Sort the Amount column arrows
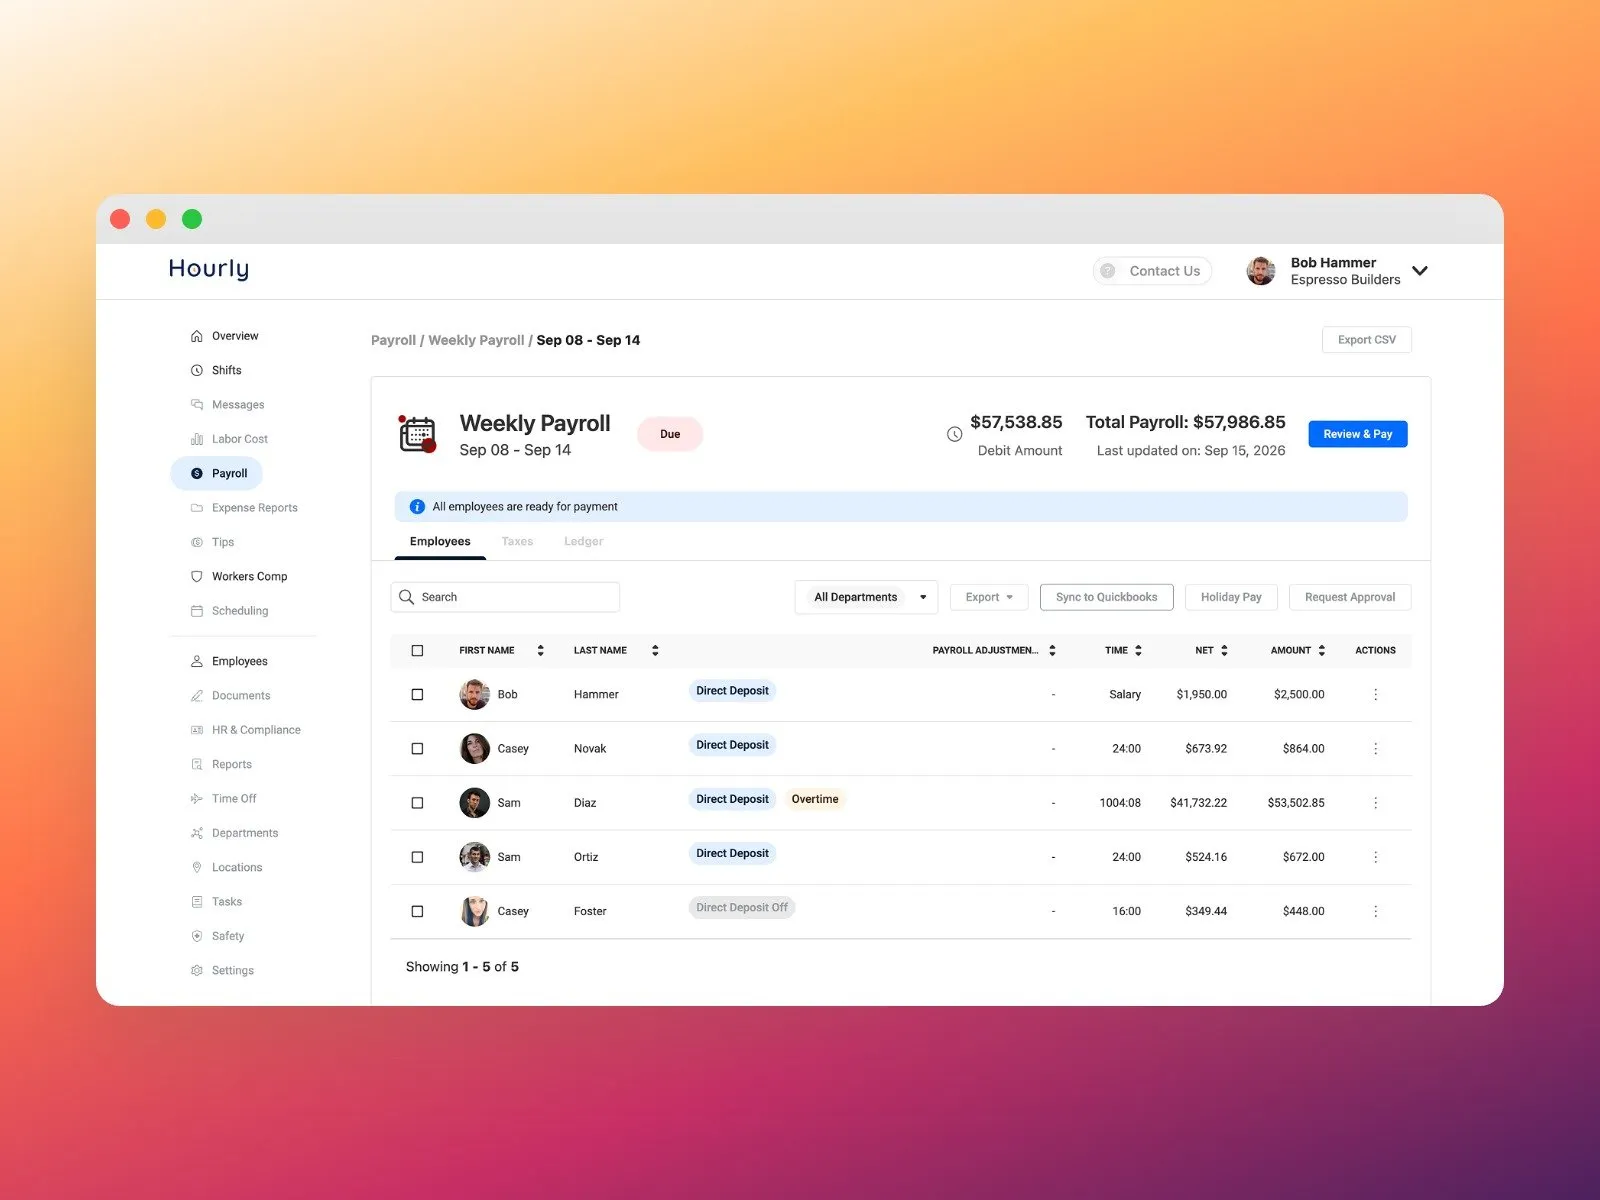1600x1200 pixels. click(1322, 651)
